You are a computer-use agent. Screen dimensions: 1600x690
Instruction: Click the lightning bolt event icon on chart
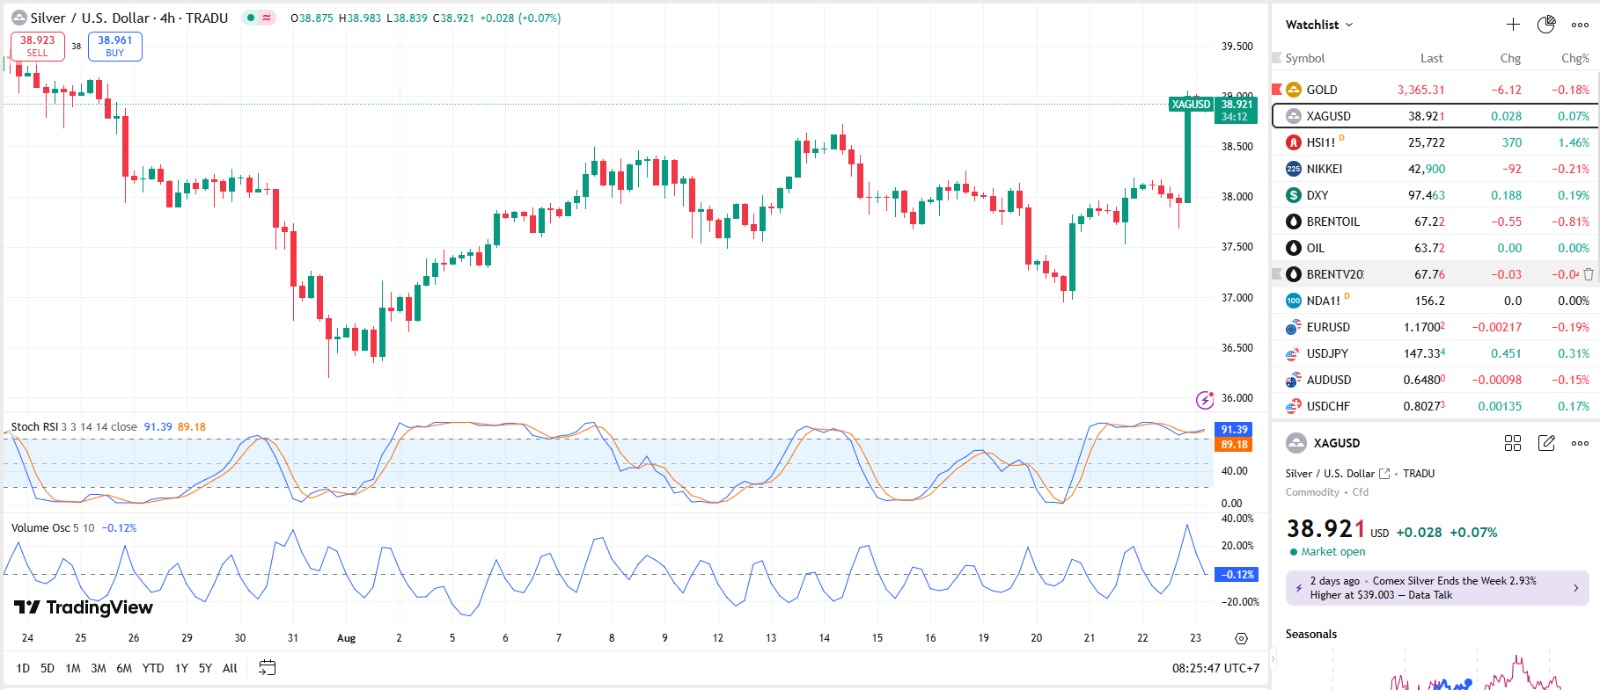click(1205, 400)
